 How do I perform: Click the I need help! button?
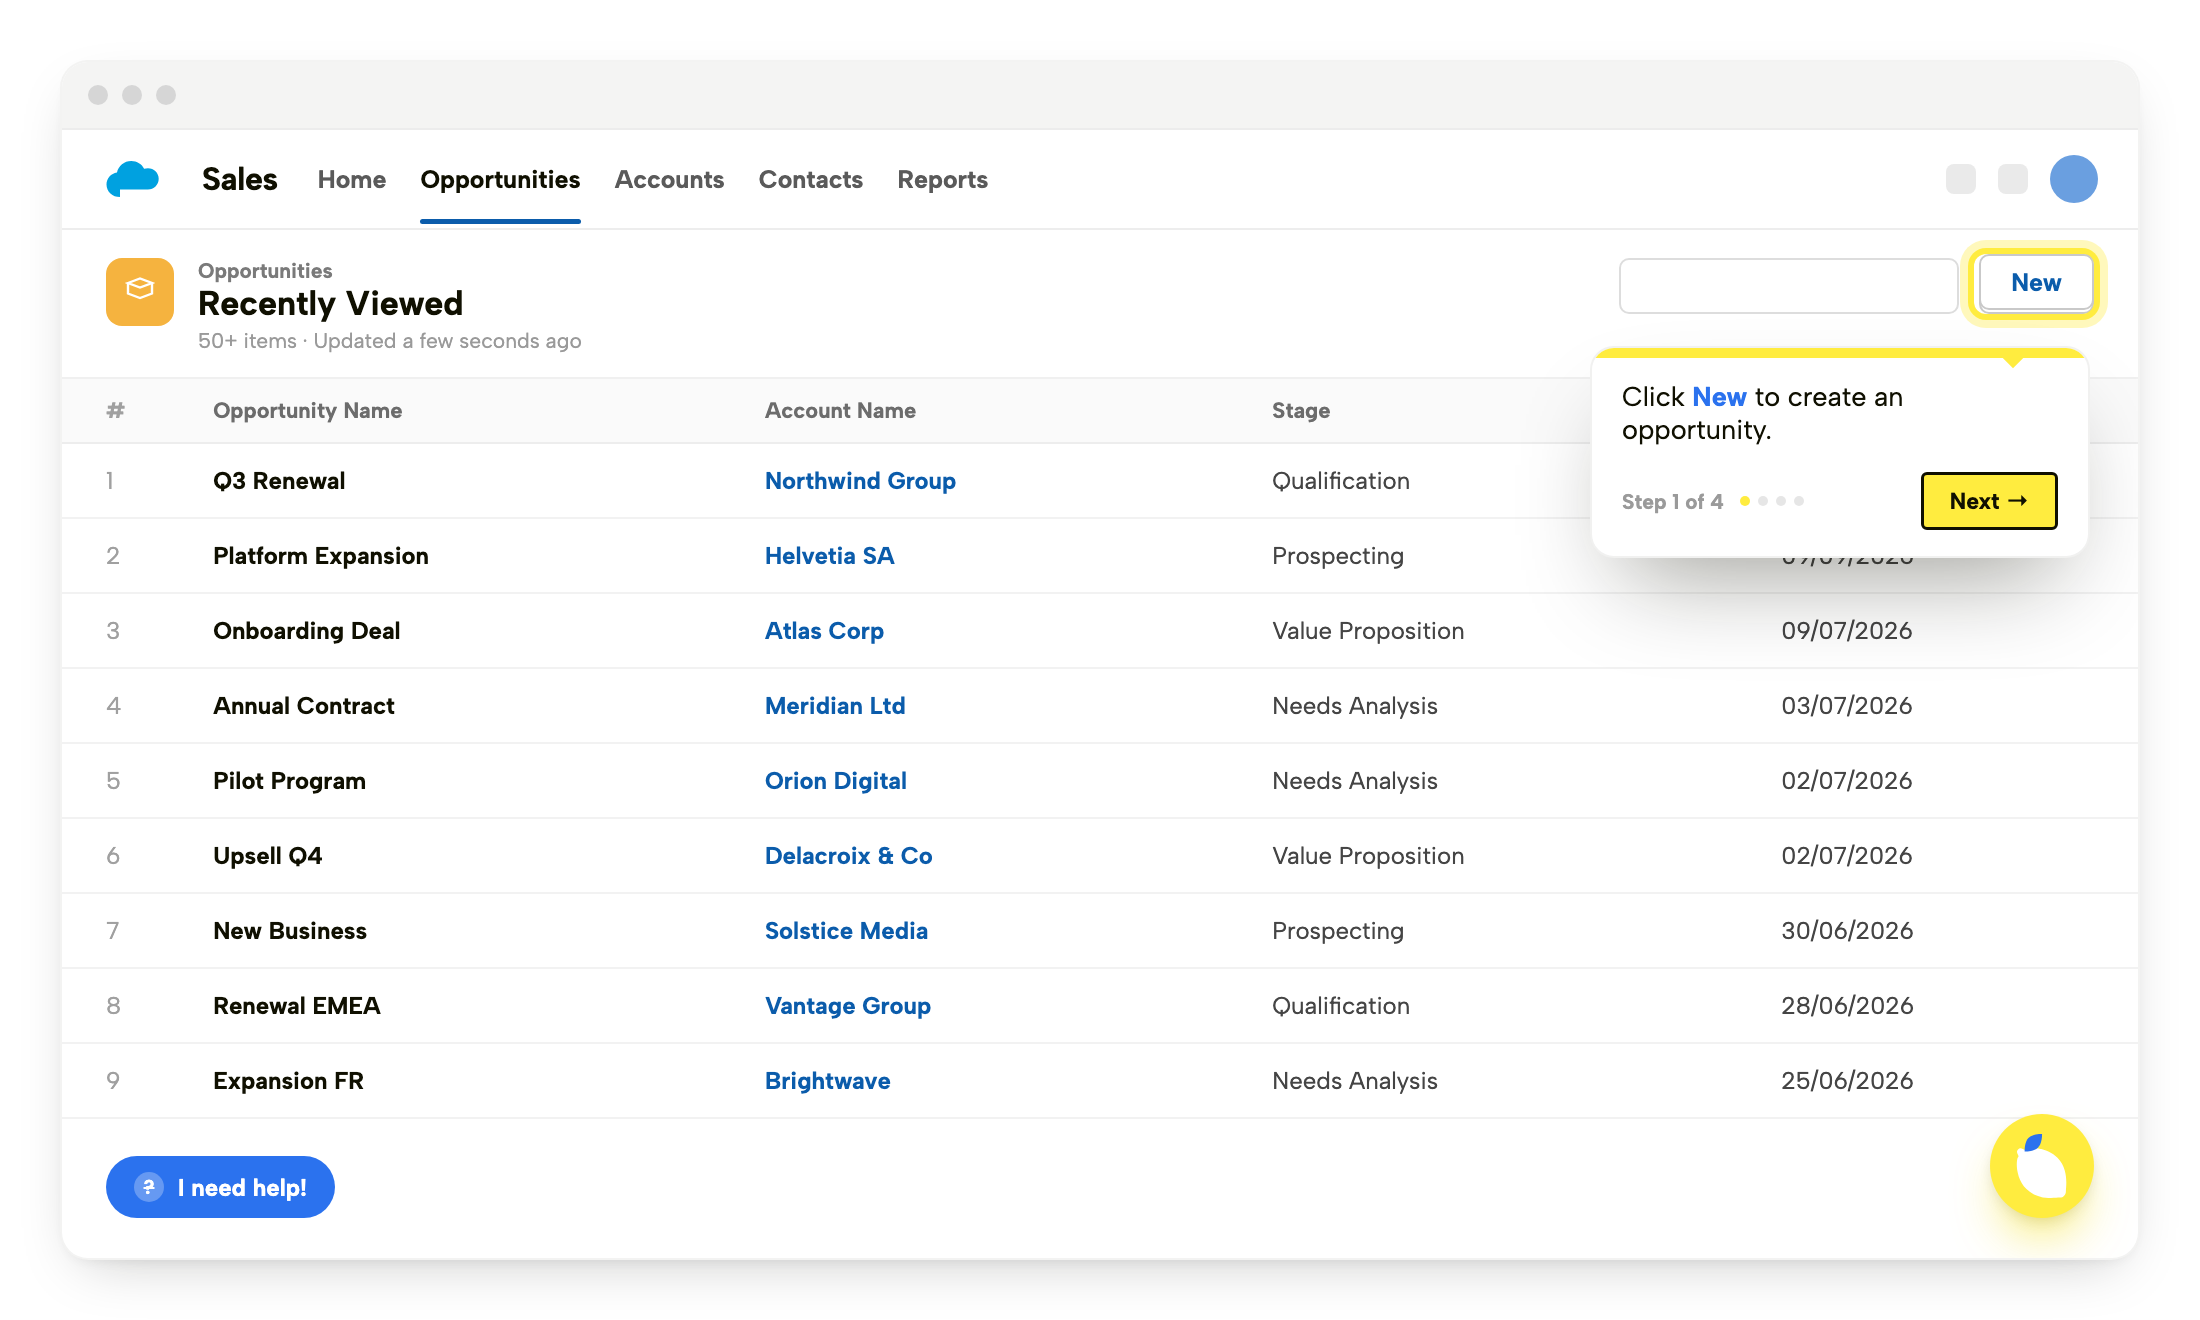point(220,1187)
